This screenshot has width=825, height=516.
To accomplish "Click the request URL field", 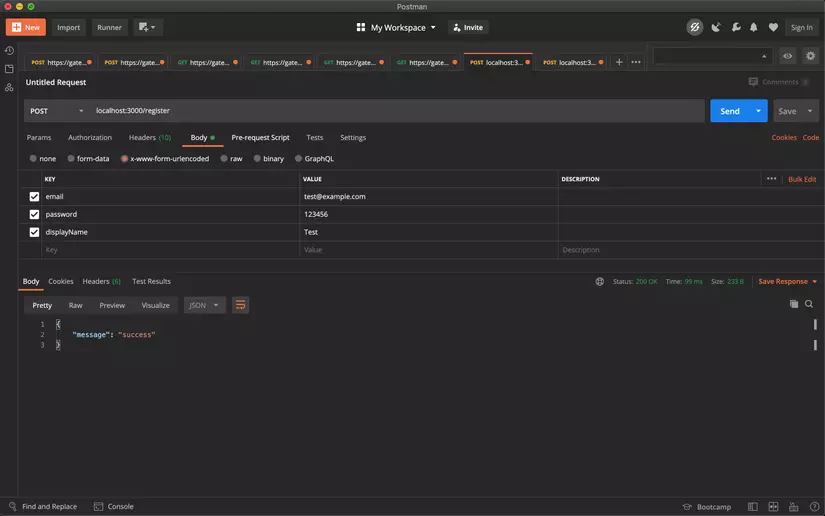I will click(398, 111).
